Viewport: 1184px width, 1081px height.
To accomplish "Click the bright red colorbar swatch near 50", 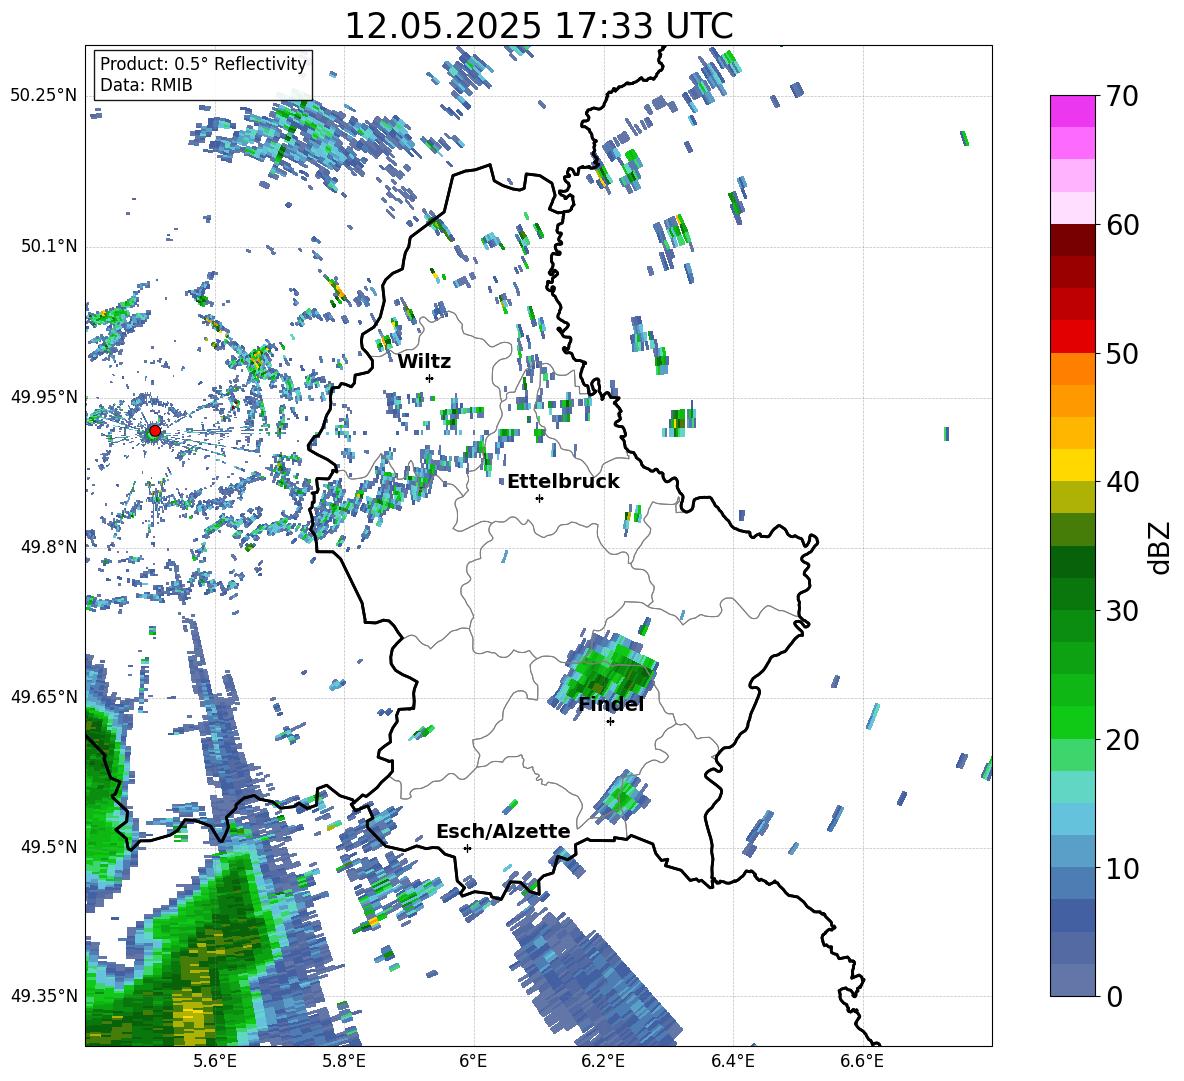I will (1072, 337).
